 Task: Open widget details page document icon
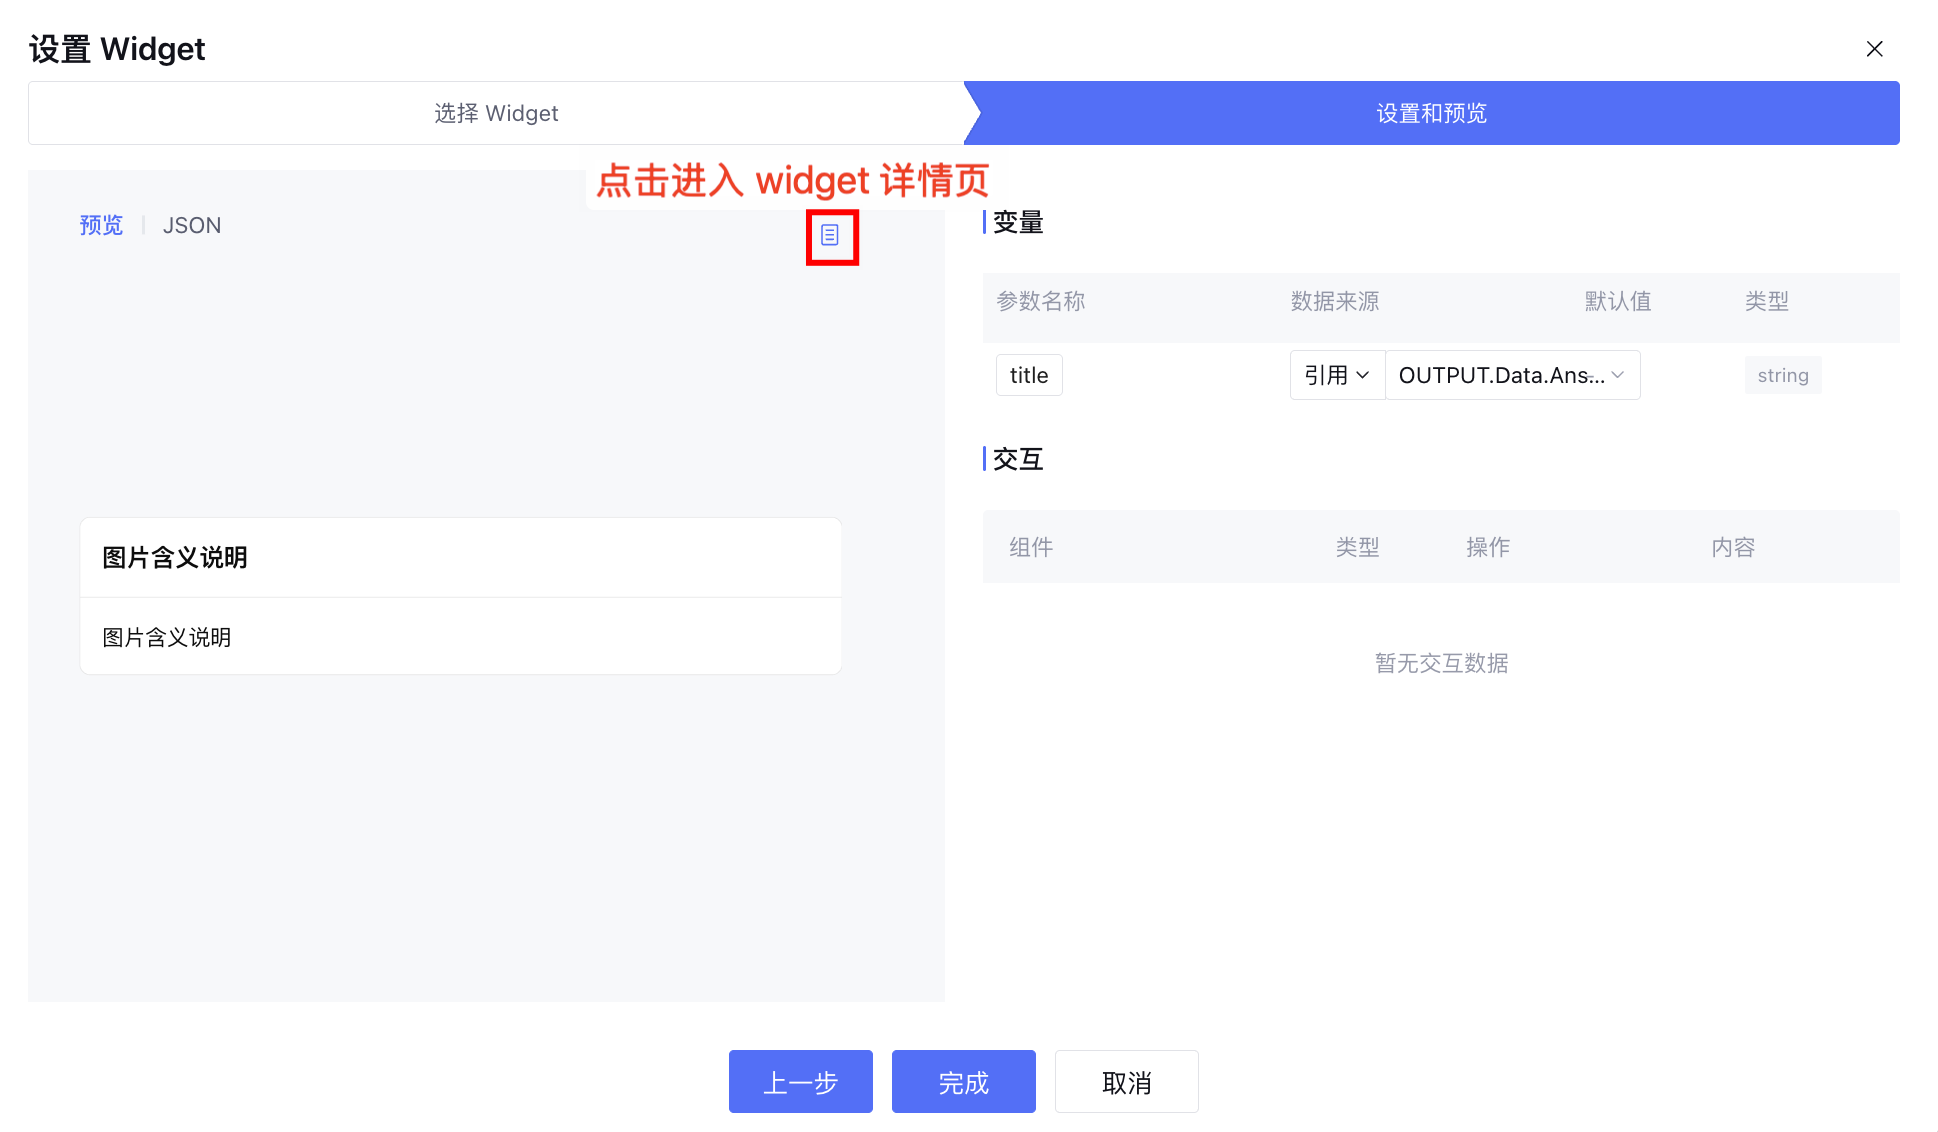(x=830, y=235)
